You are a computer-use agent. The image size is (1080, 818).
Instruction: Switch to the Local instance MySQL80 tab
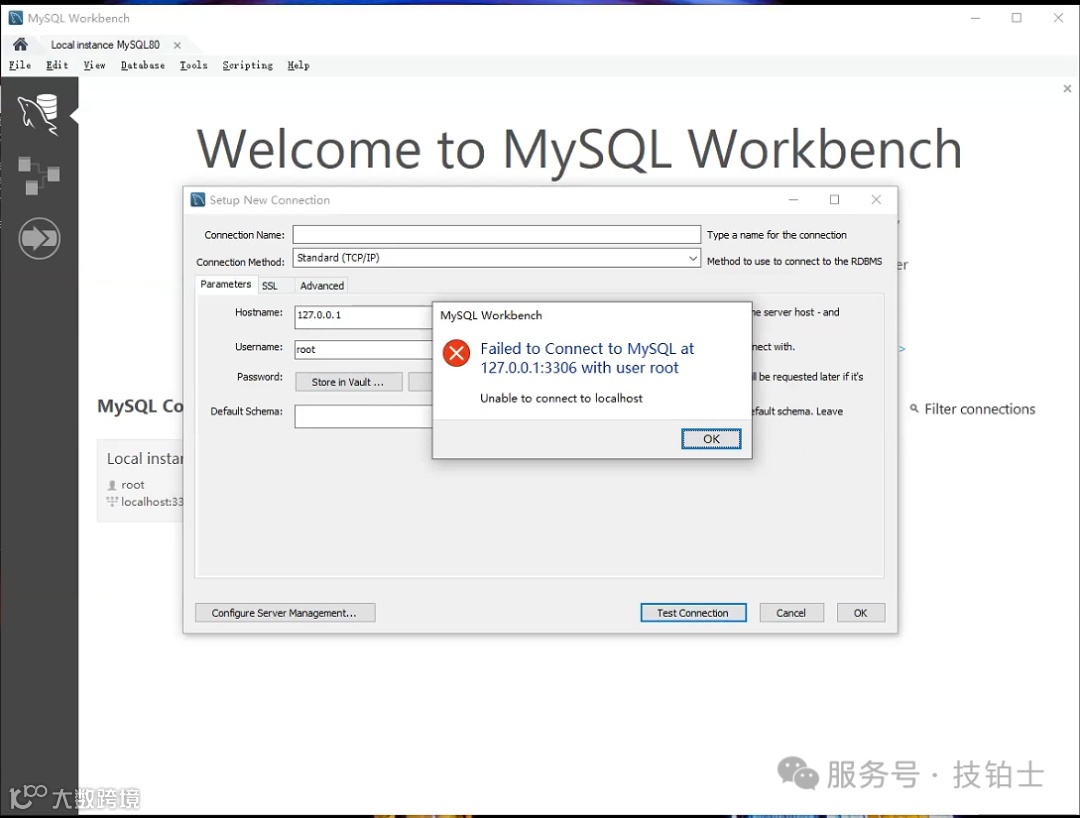105,45
